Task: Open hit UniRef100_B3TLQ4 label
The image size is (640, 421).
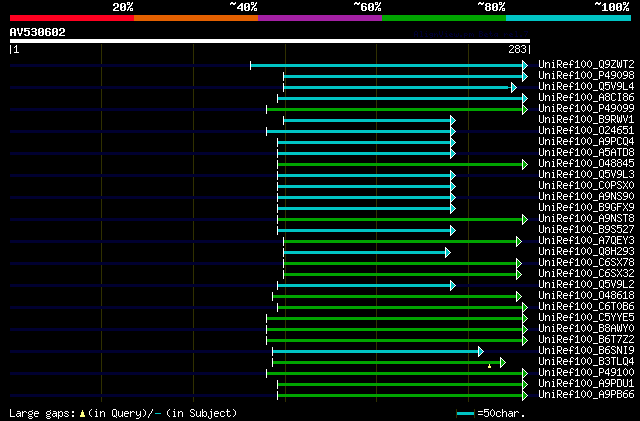Action: 586,362
